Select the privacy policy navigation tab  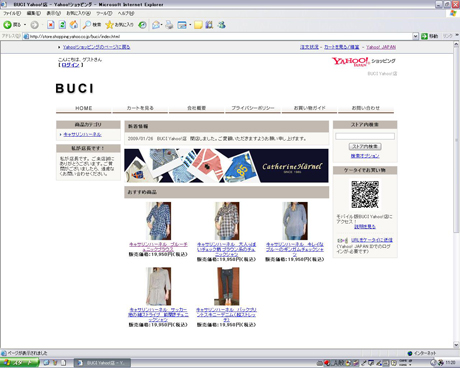click(x=253, y=108)
